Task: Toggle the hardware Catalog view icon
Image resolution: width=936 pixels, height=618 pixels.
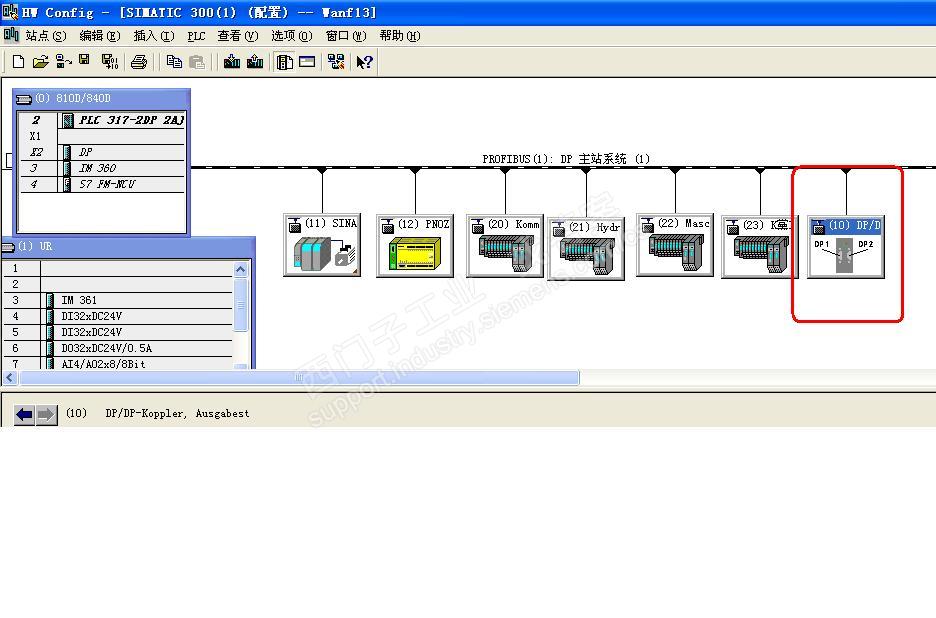Action: 285,62
